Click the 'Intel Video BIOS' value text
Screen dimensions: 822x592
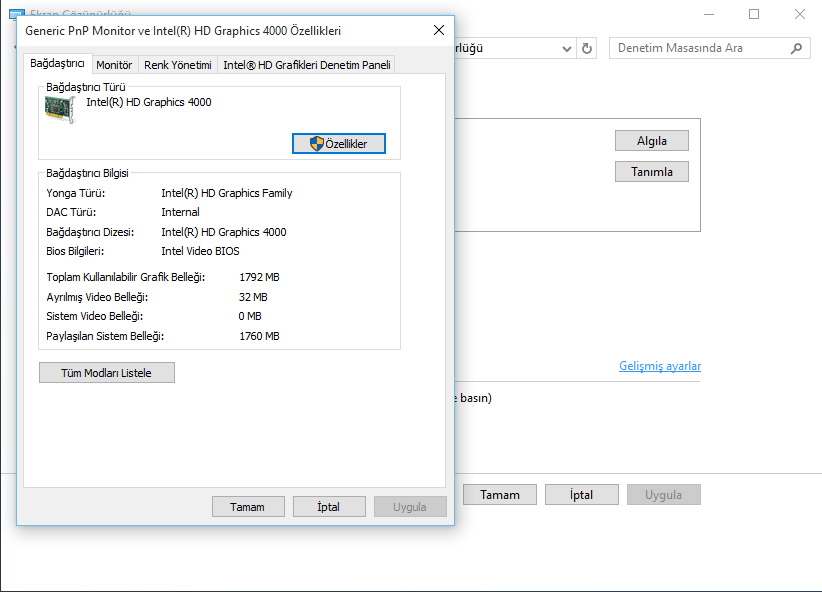[200, 251]
